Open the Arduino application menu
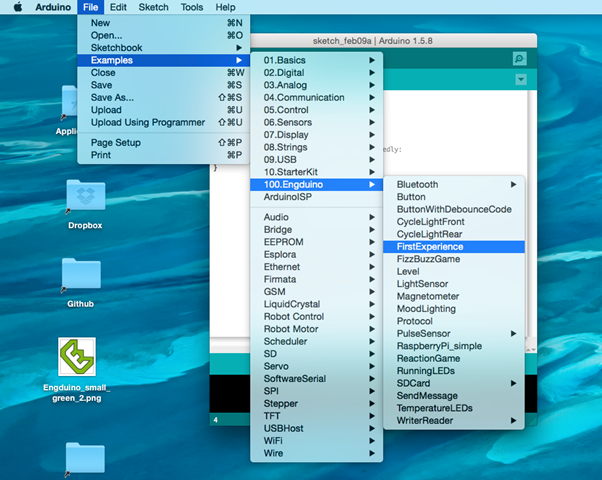Image resolution: width=602 pixels, height=480 pixels. point(53,7)
